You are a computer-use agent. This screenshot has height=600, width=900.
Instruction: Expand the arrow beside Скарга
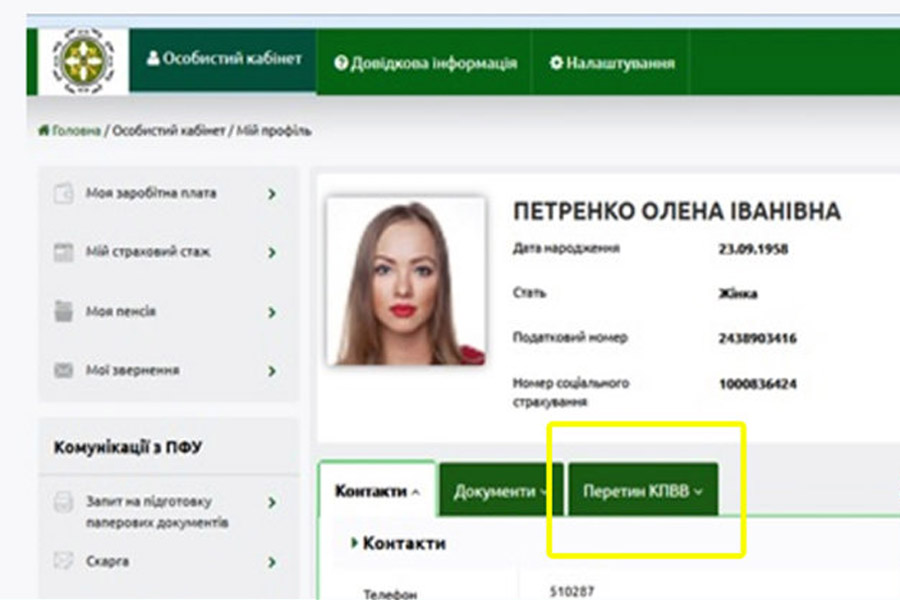pos(272,563)
